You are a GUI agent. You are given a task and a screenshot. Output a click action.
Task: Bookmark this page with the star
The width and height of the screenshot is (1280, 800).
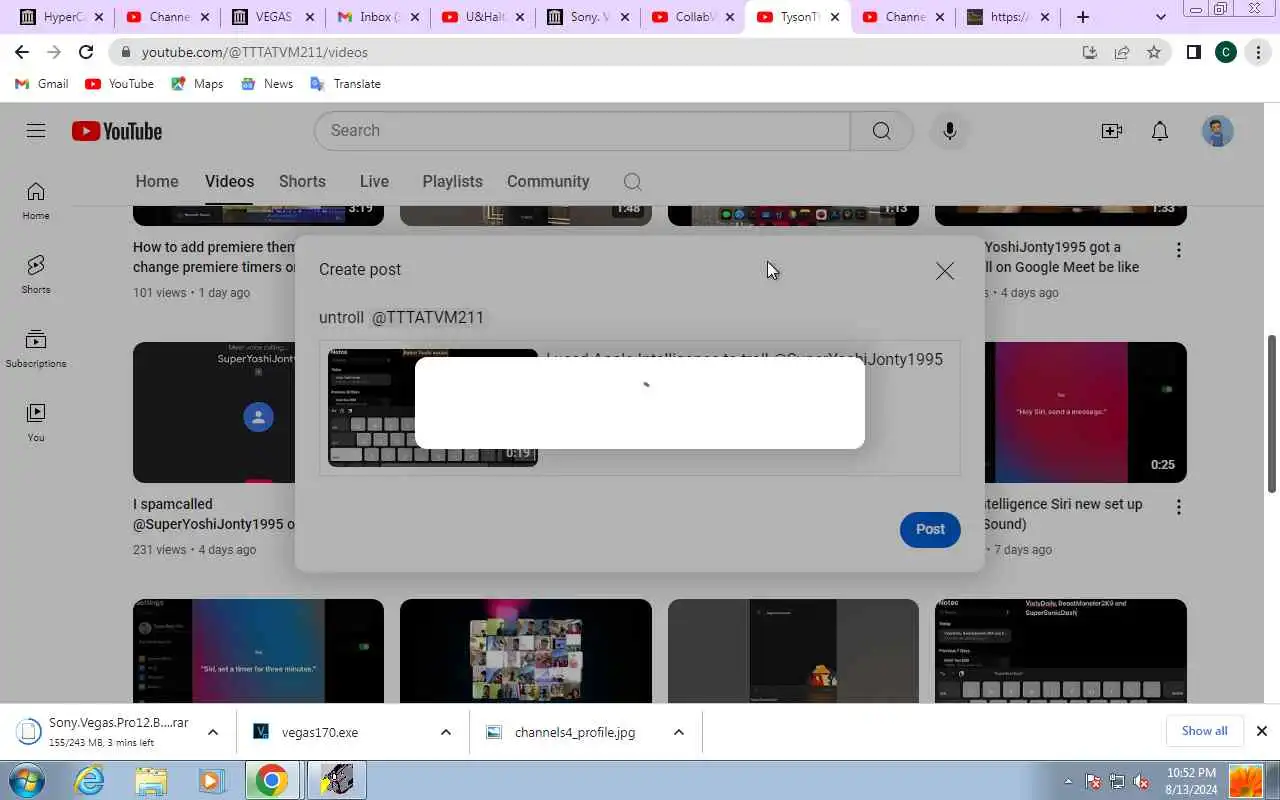1154,52
